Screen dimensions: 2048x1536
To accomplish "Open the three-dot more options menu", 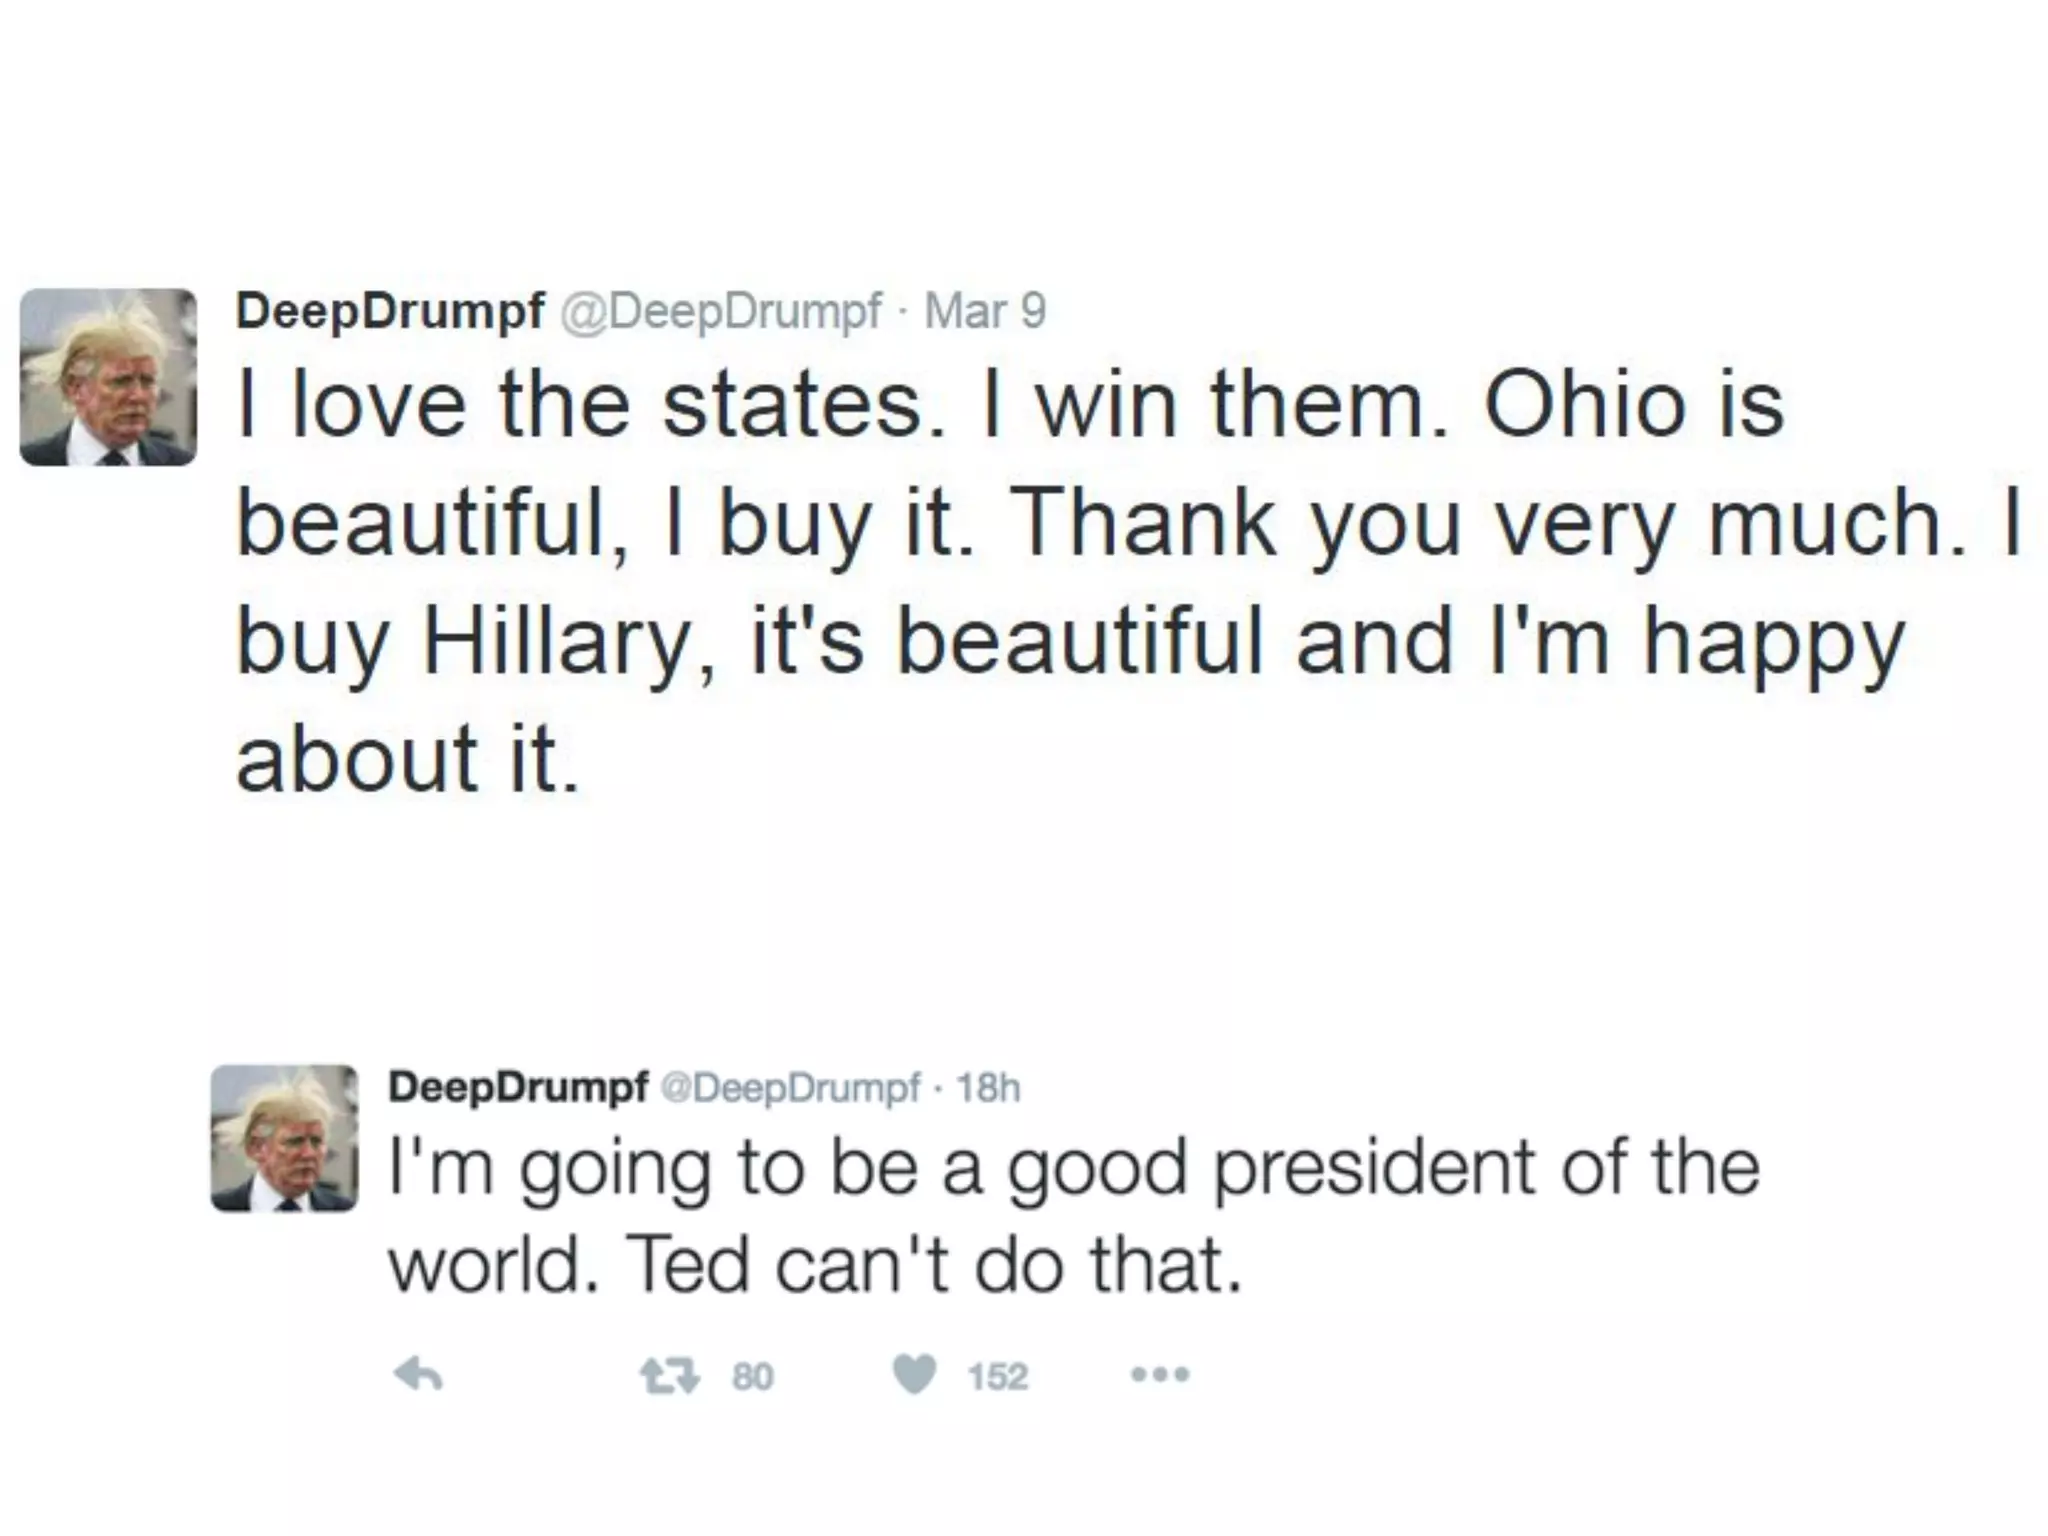I will click(x=1160, y=1375).
